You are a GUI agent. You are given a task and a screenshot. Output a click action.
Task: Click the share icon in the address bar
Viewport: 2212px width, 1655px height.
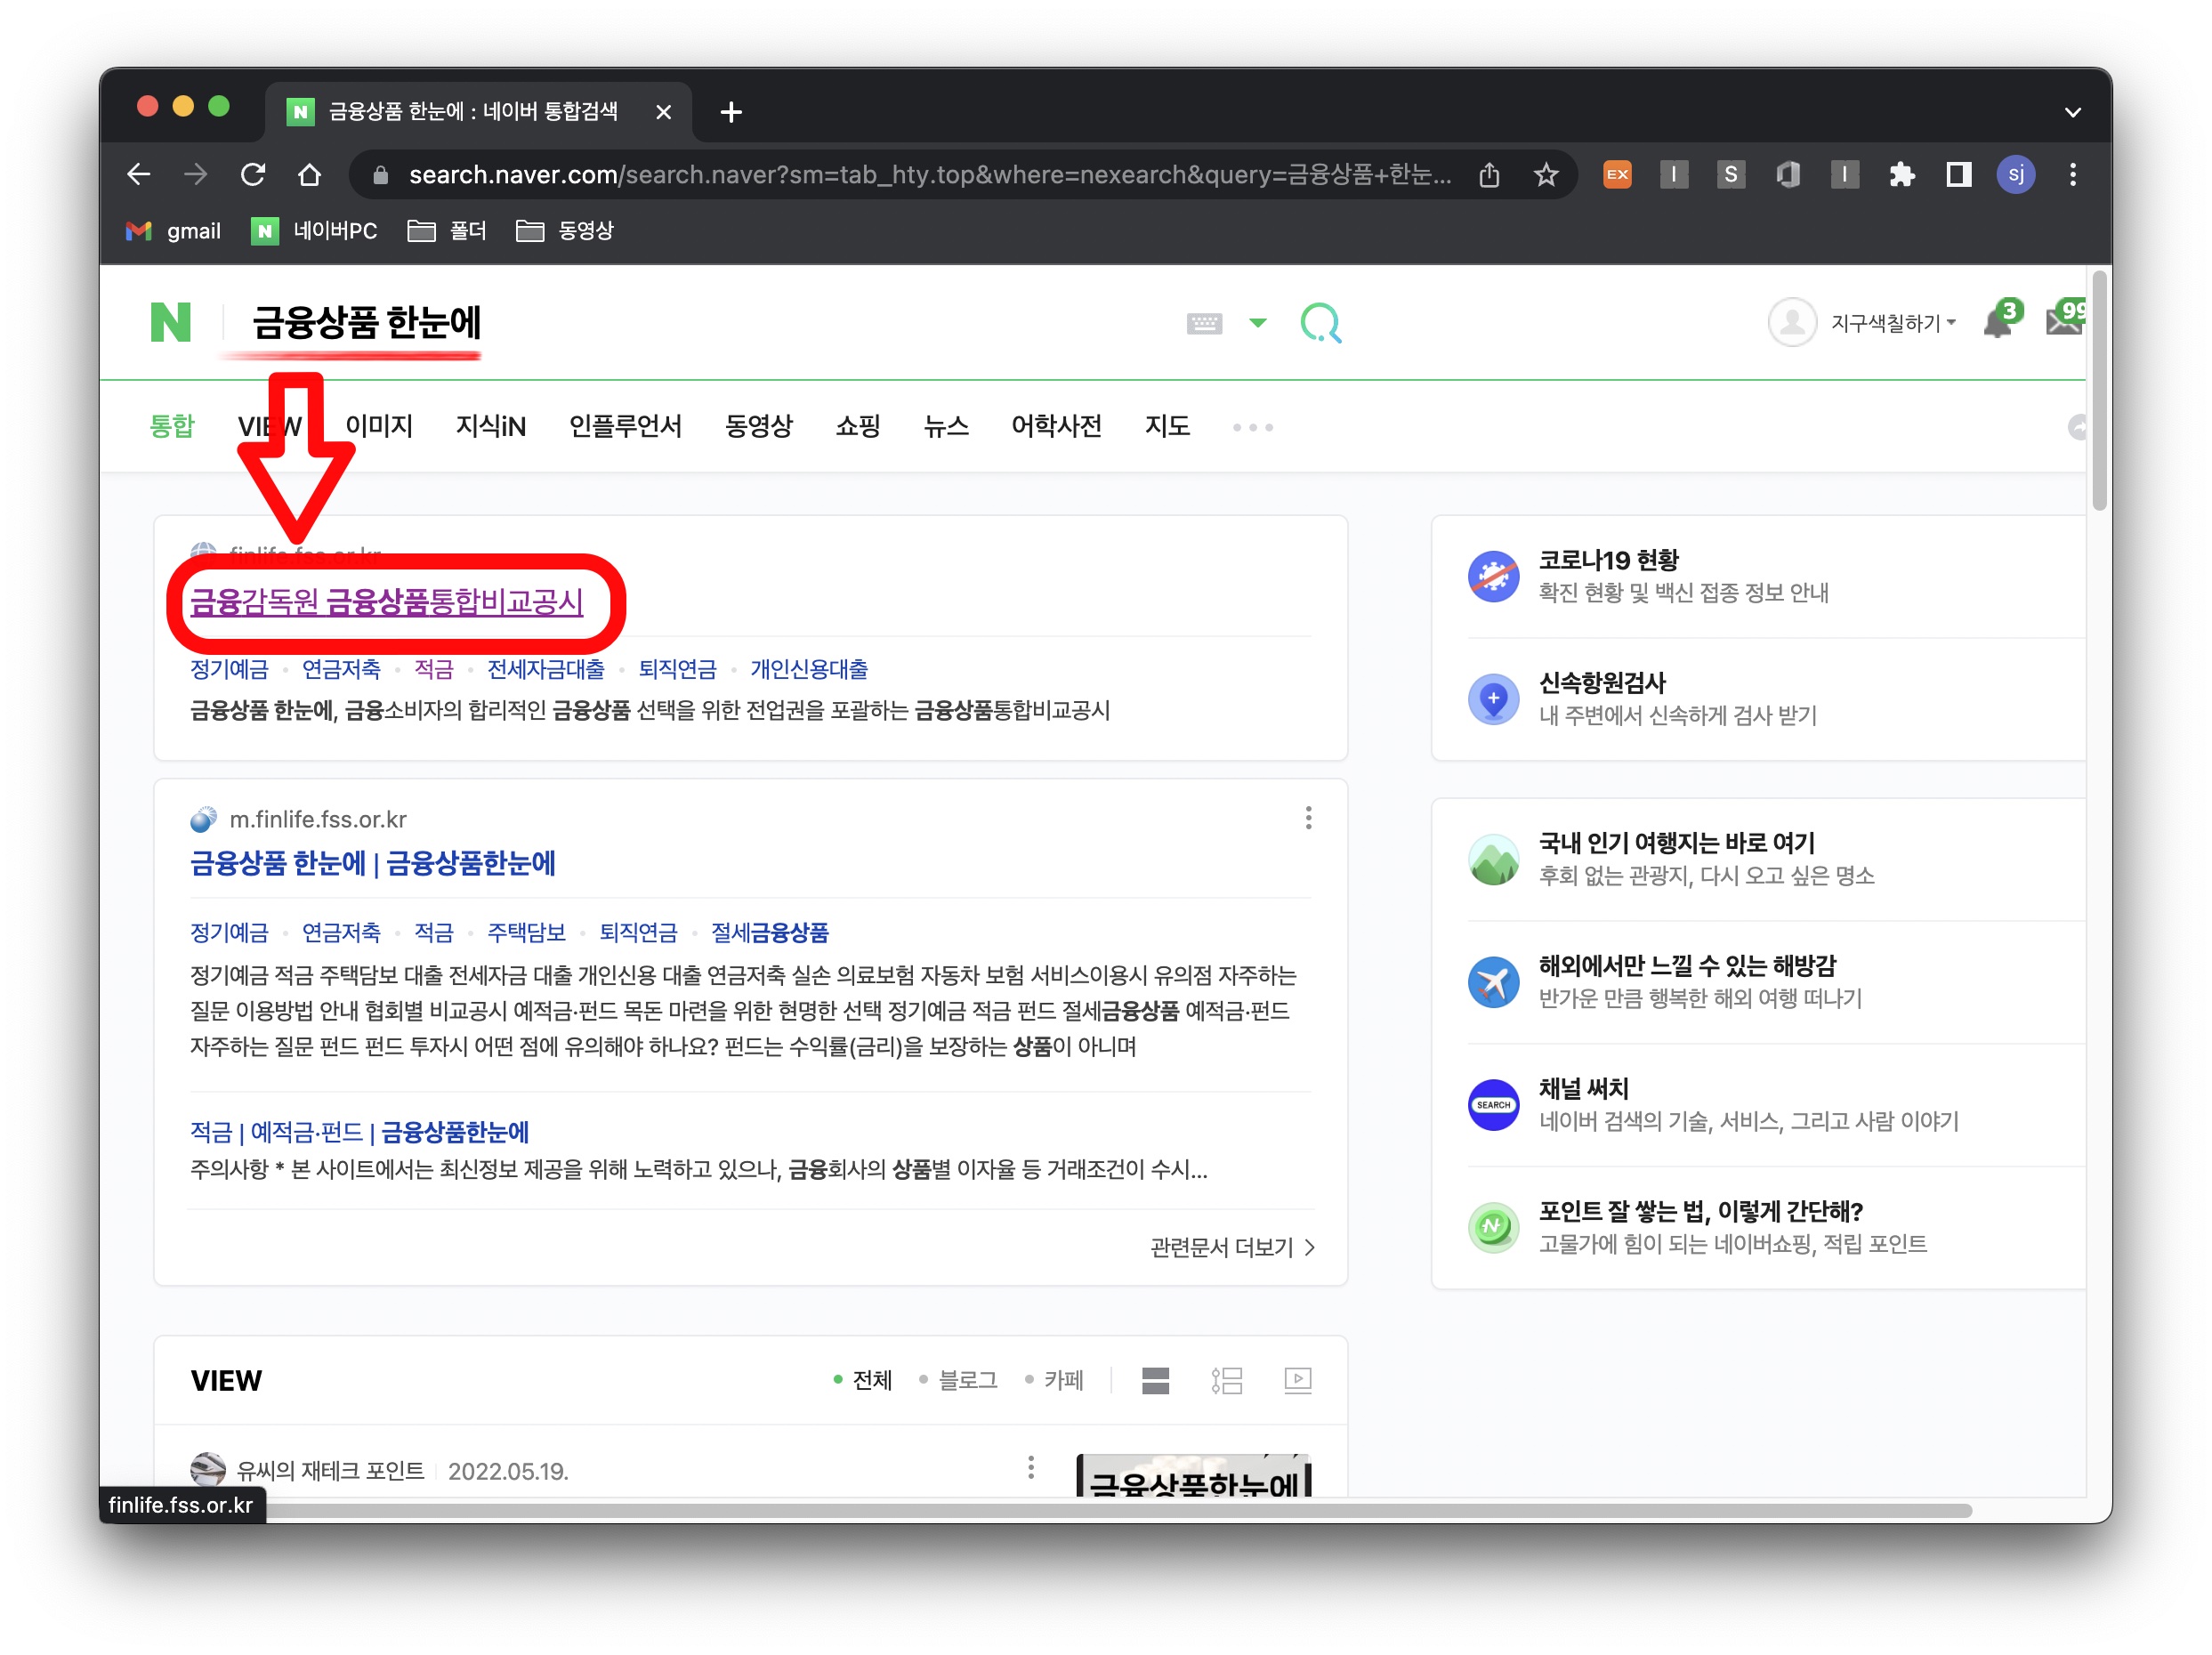[x=1489, y=175]
